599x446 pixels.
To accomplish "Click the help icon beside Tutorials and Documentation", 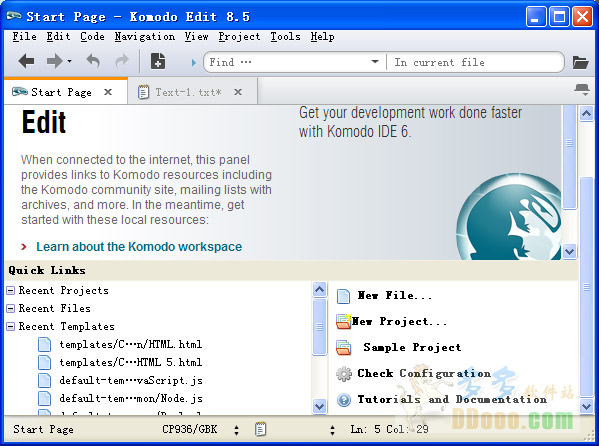I will (x=344, y=400).
